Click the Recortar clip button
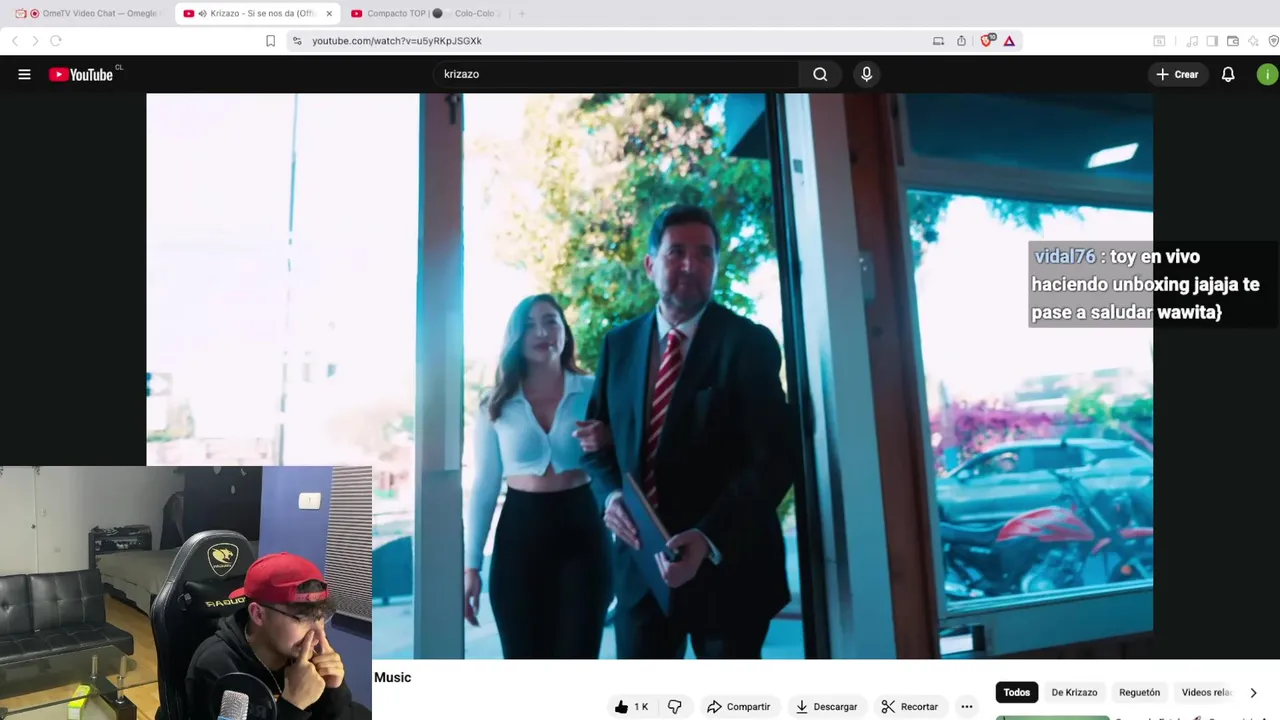This screenshot has height=720, width=1280. click(x=909, y=707)
